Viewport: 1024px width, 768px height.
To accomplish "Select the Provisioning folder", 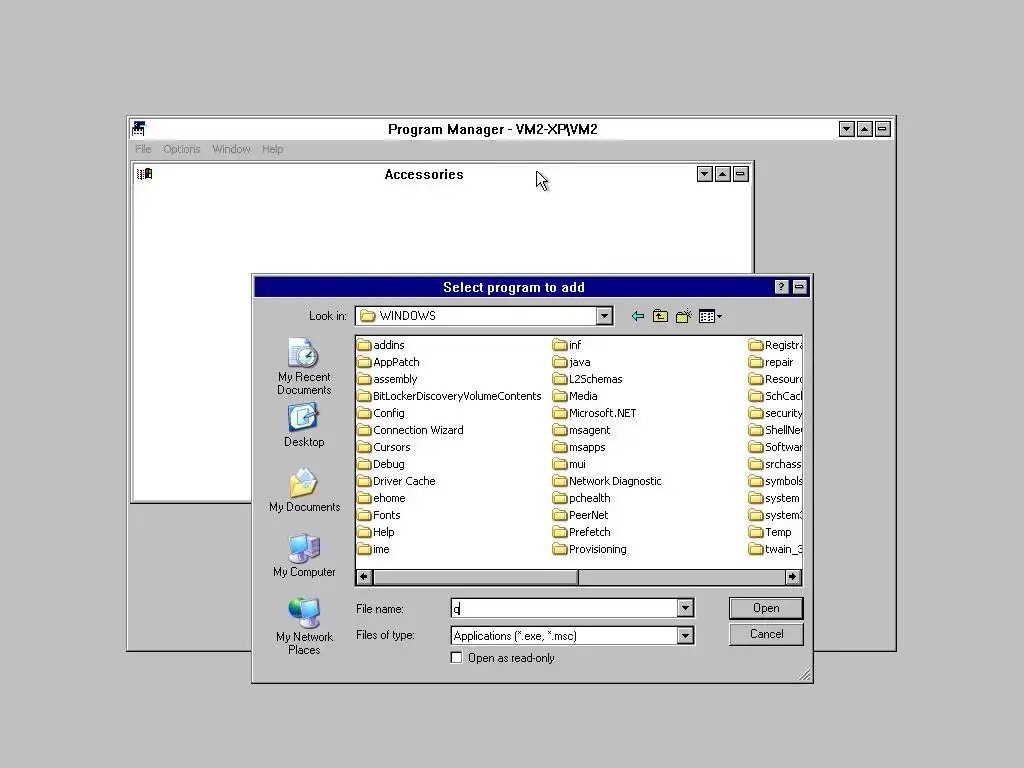I will pos(590,549).
